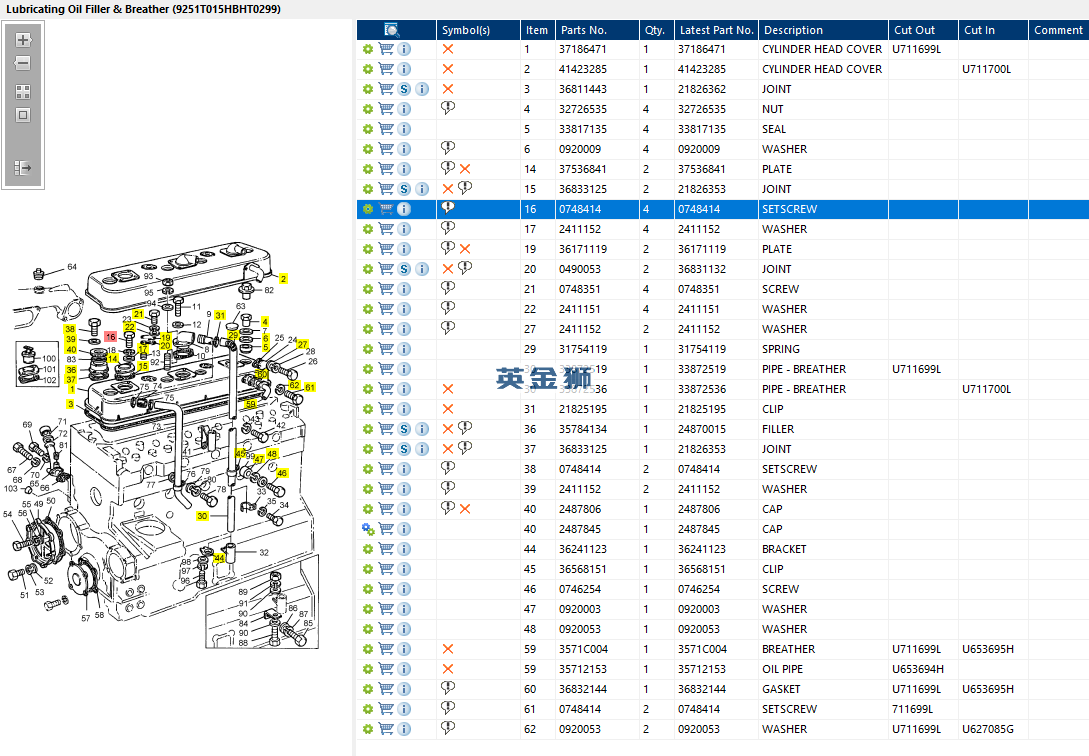
Task: Click the green gear icon for item 5 SEAL
Action: pos(367,129)
